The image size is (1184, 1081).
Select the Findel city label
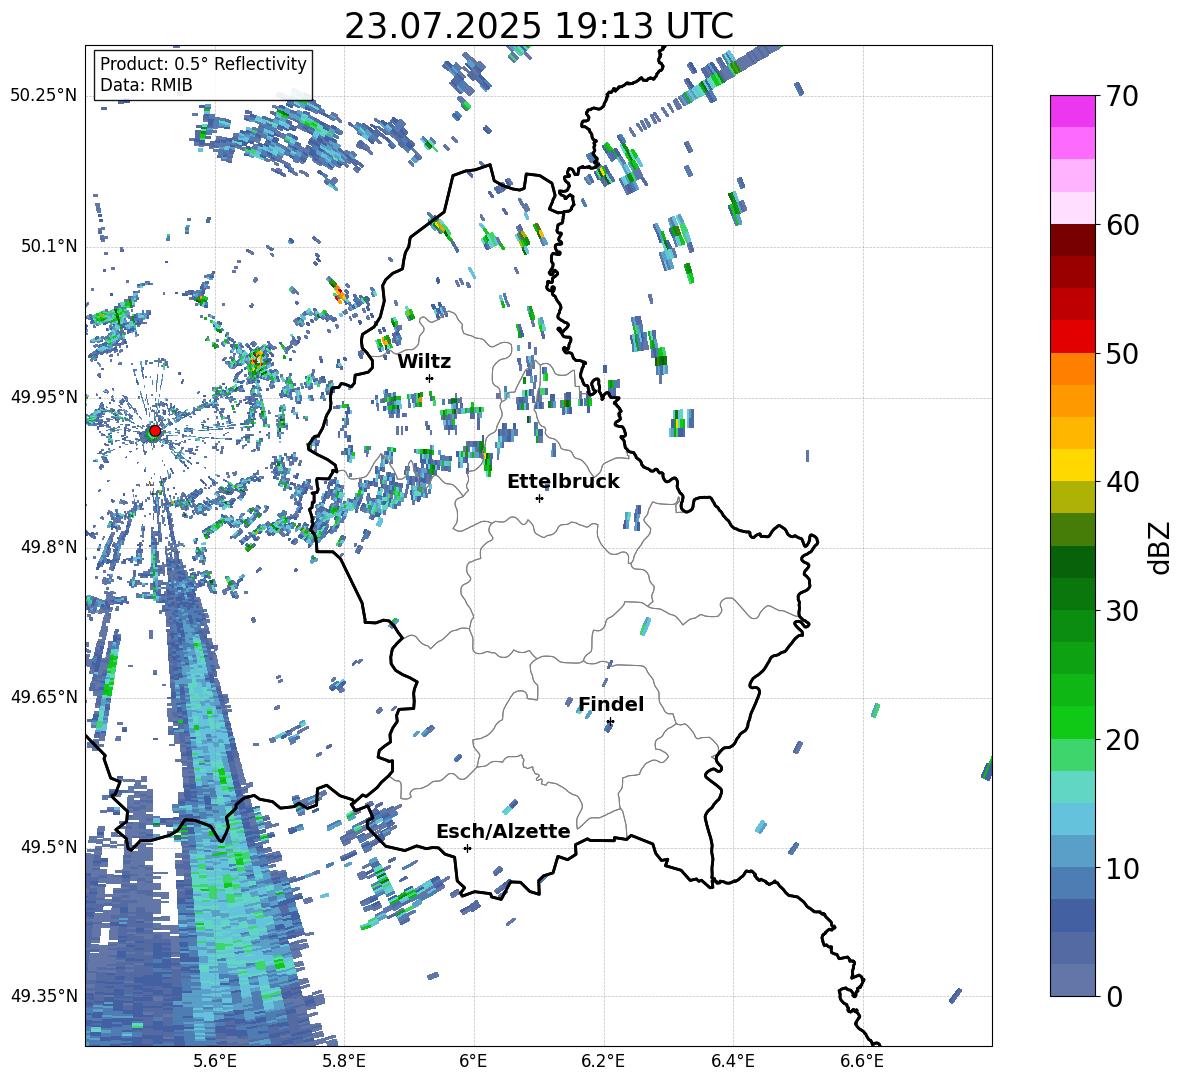point(611,704)
